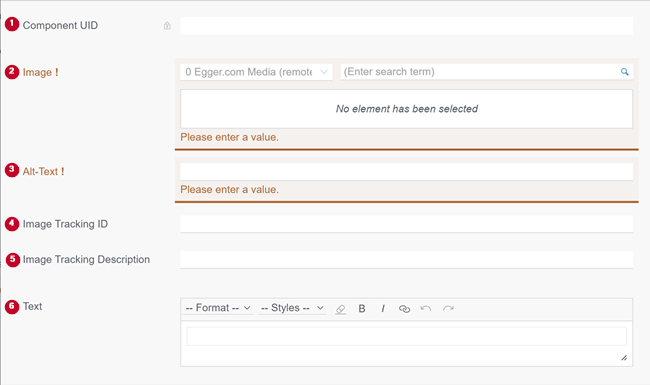Click the 'Alt-Text !' field label

[44, 172]
